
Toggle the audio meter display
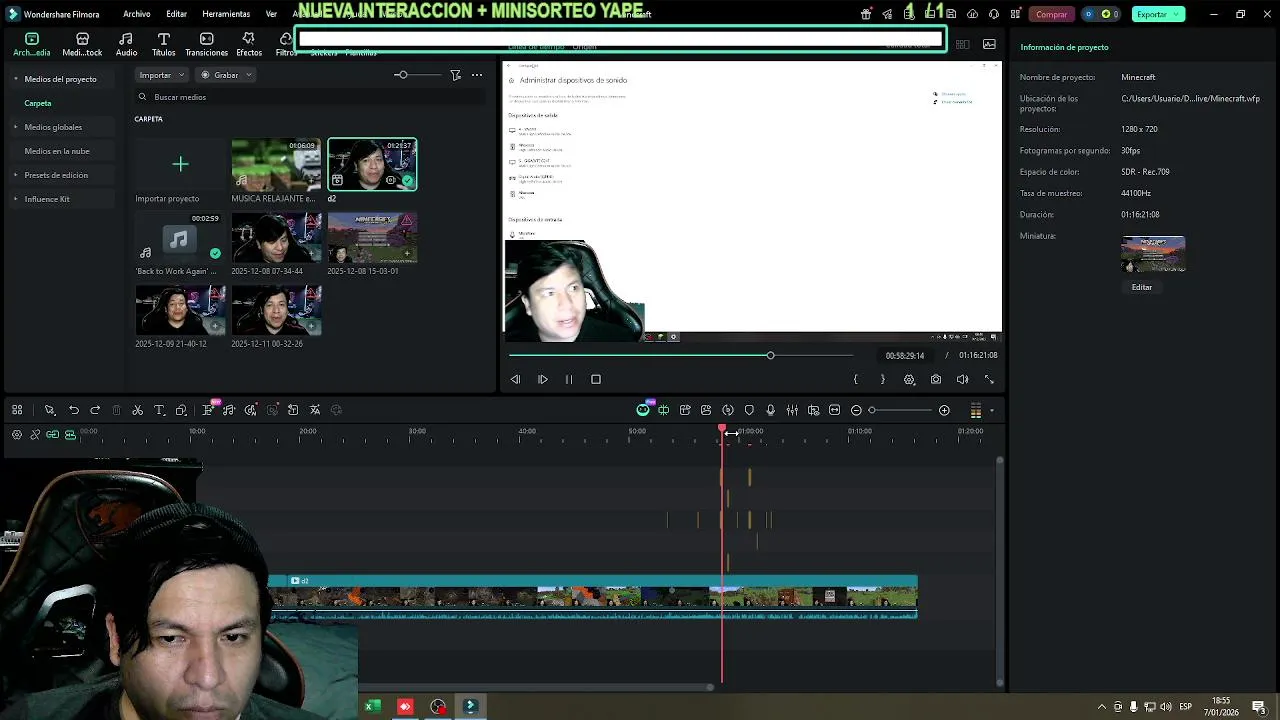(x=976, y=410)
